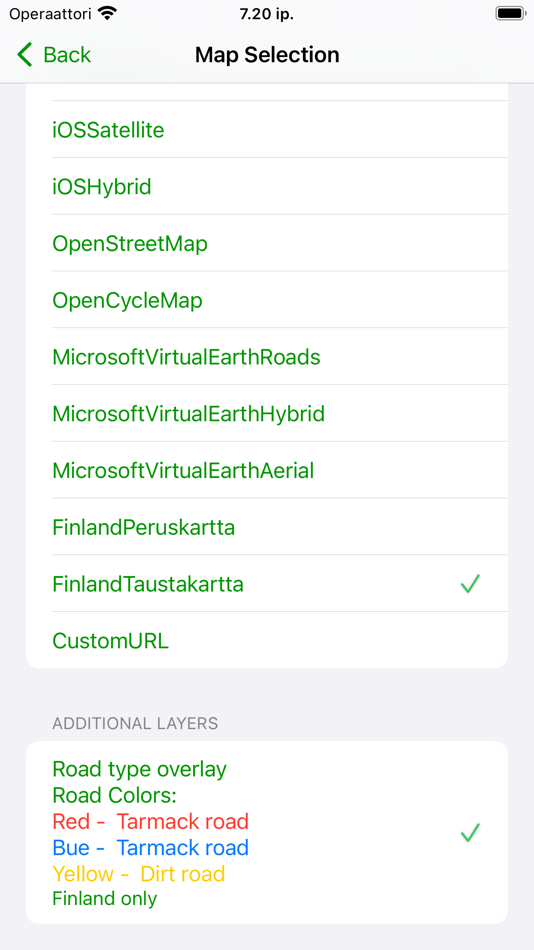Image resolution: width=534 pixels, height=950 pixels.
Task: Tap the checkmark beside FinlandTaustakartta
Action: 470,583
